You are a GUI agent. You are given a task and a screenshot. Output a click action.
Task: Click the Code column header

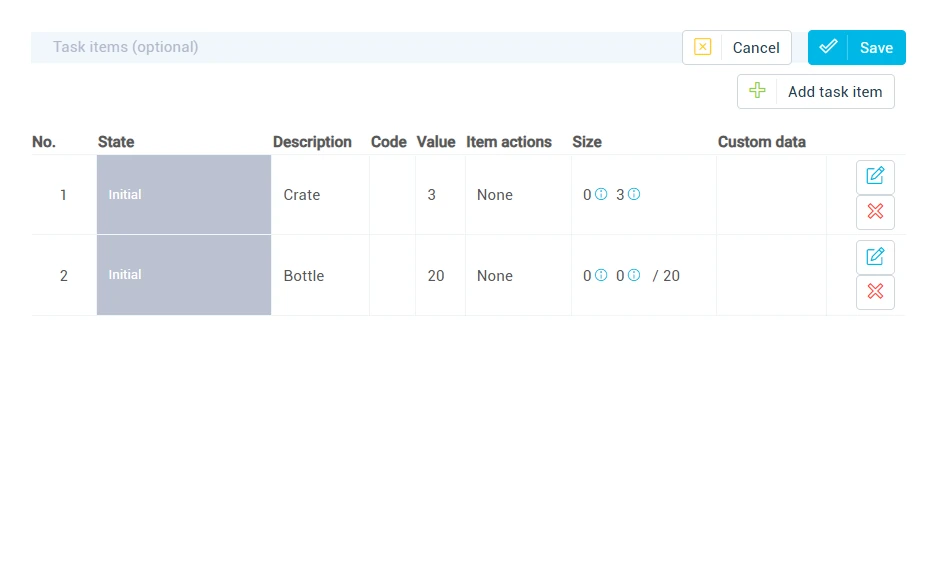pyautogui.click(x=389, y=142)
